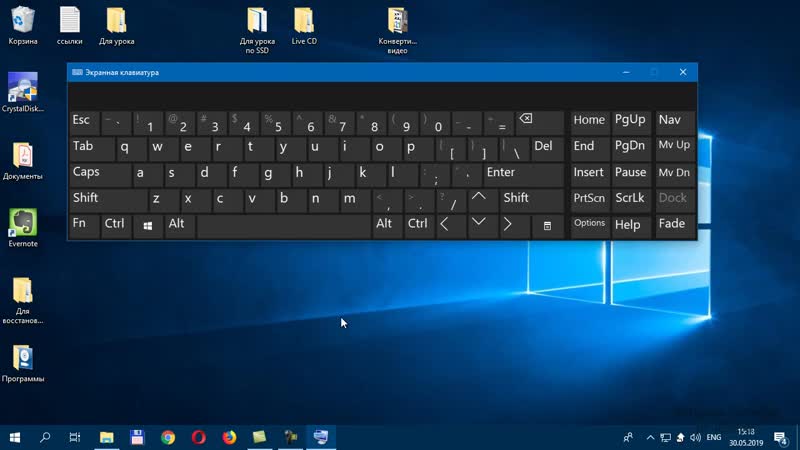Select the Live CD folder icon
Screen dimensions: 800x450
tap(304, 26)
